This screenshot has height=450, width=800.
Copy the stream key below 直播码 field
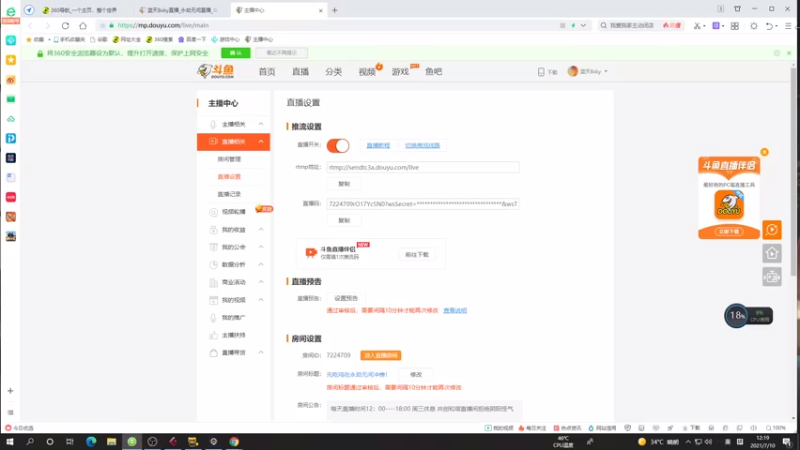(344, 220)
